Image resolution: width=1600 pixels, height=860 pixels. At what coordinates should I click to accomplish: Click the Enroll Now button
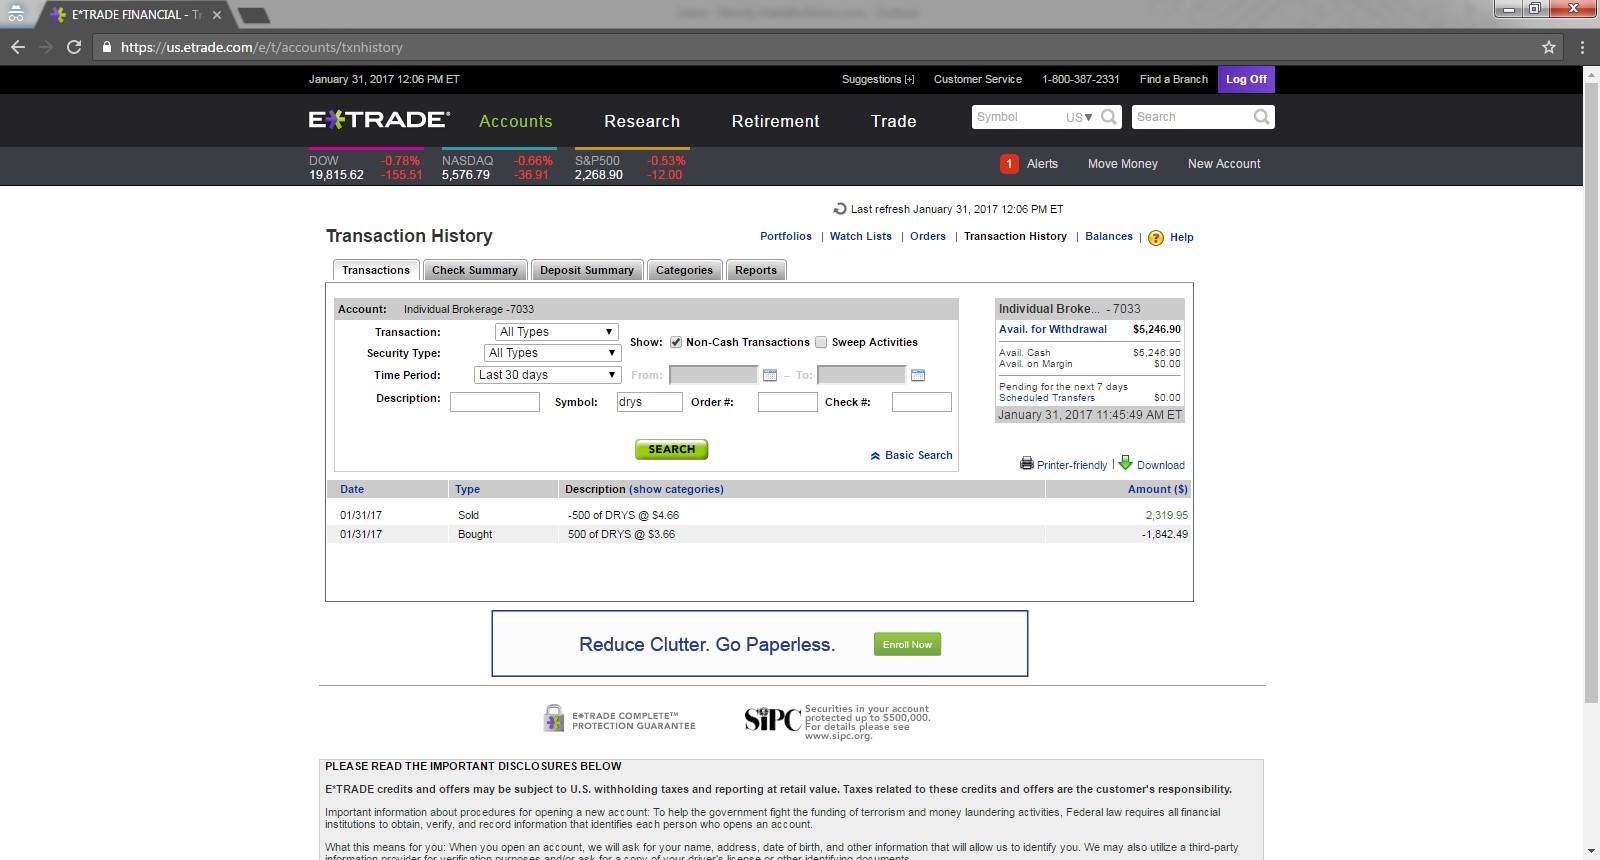click(907, 645)
